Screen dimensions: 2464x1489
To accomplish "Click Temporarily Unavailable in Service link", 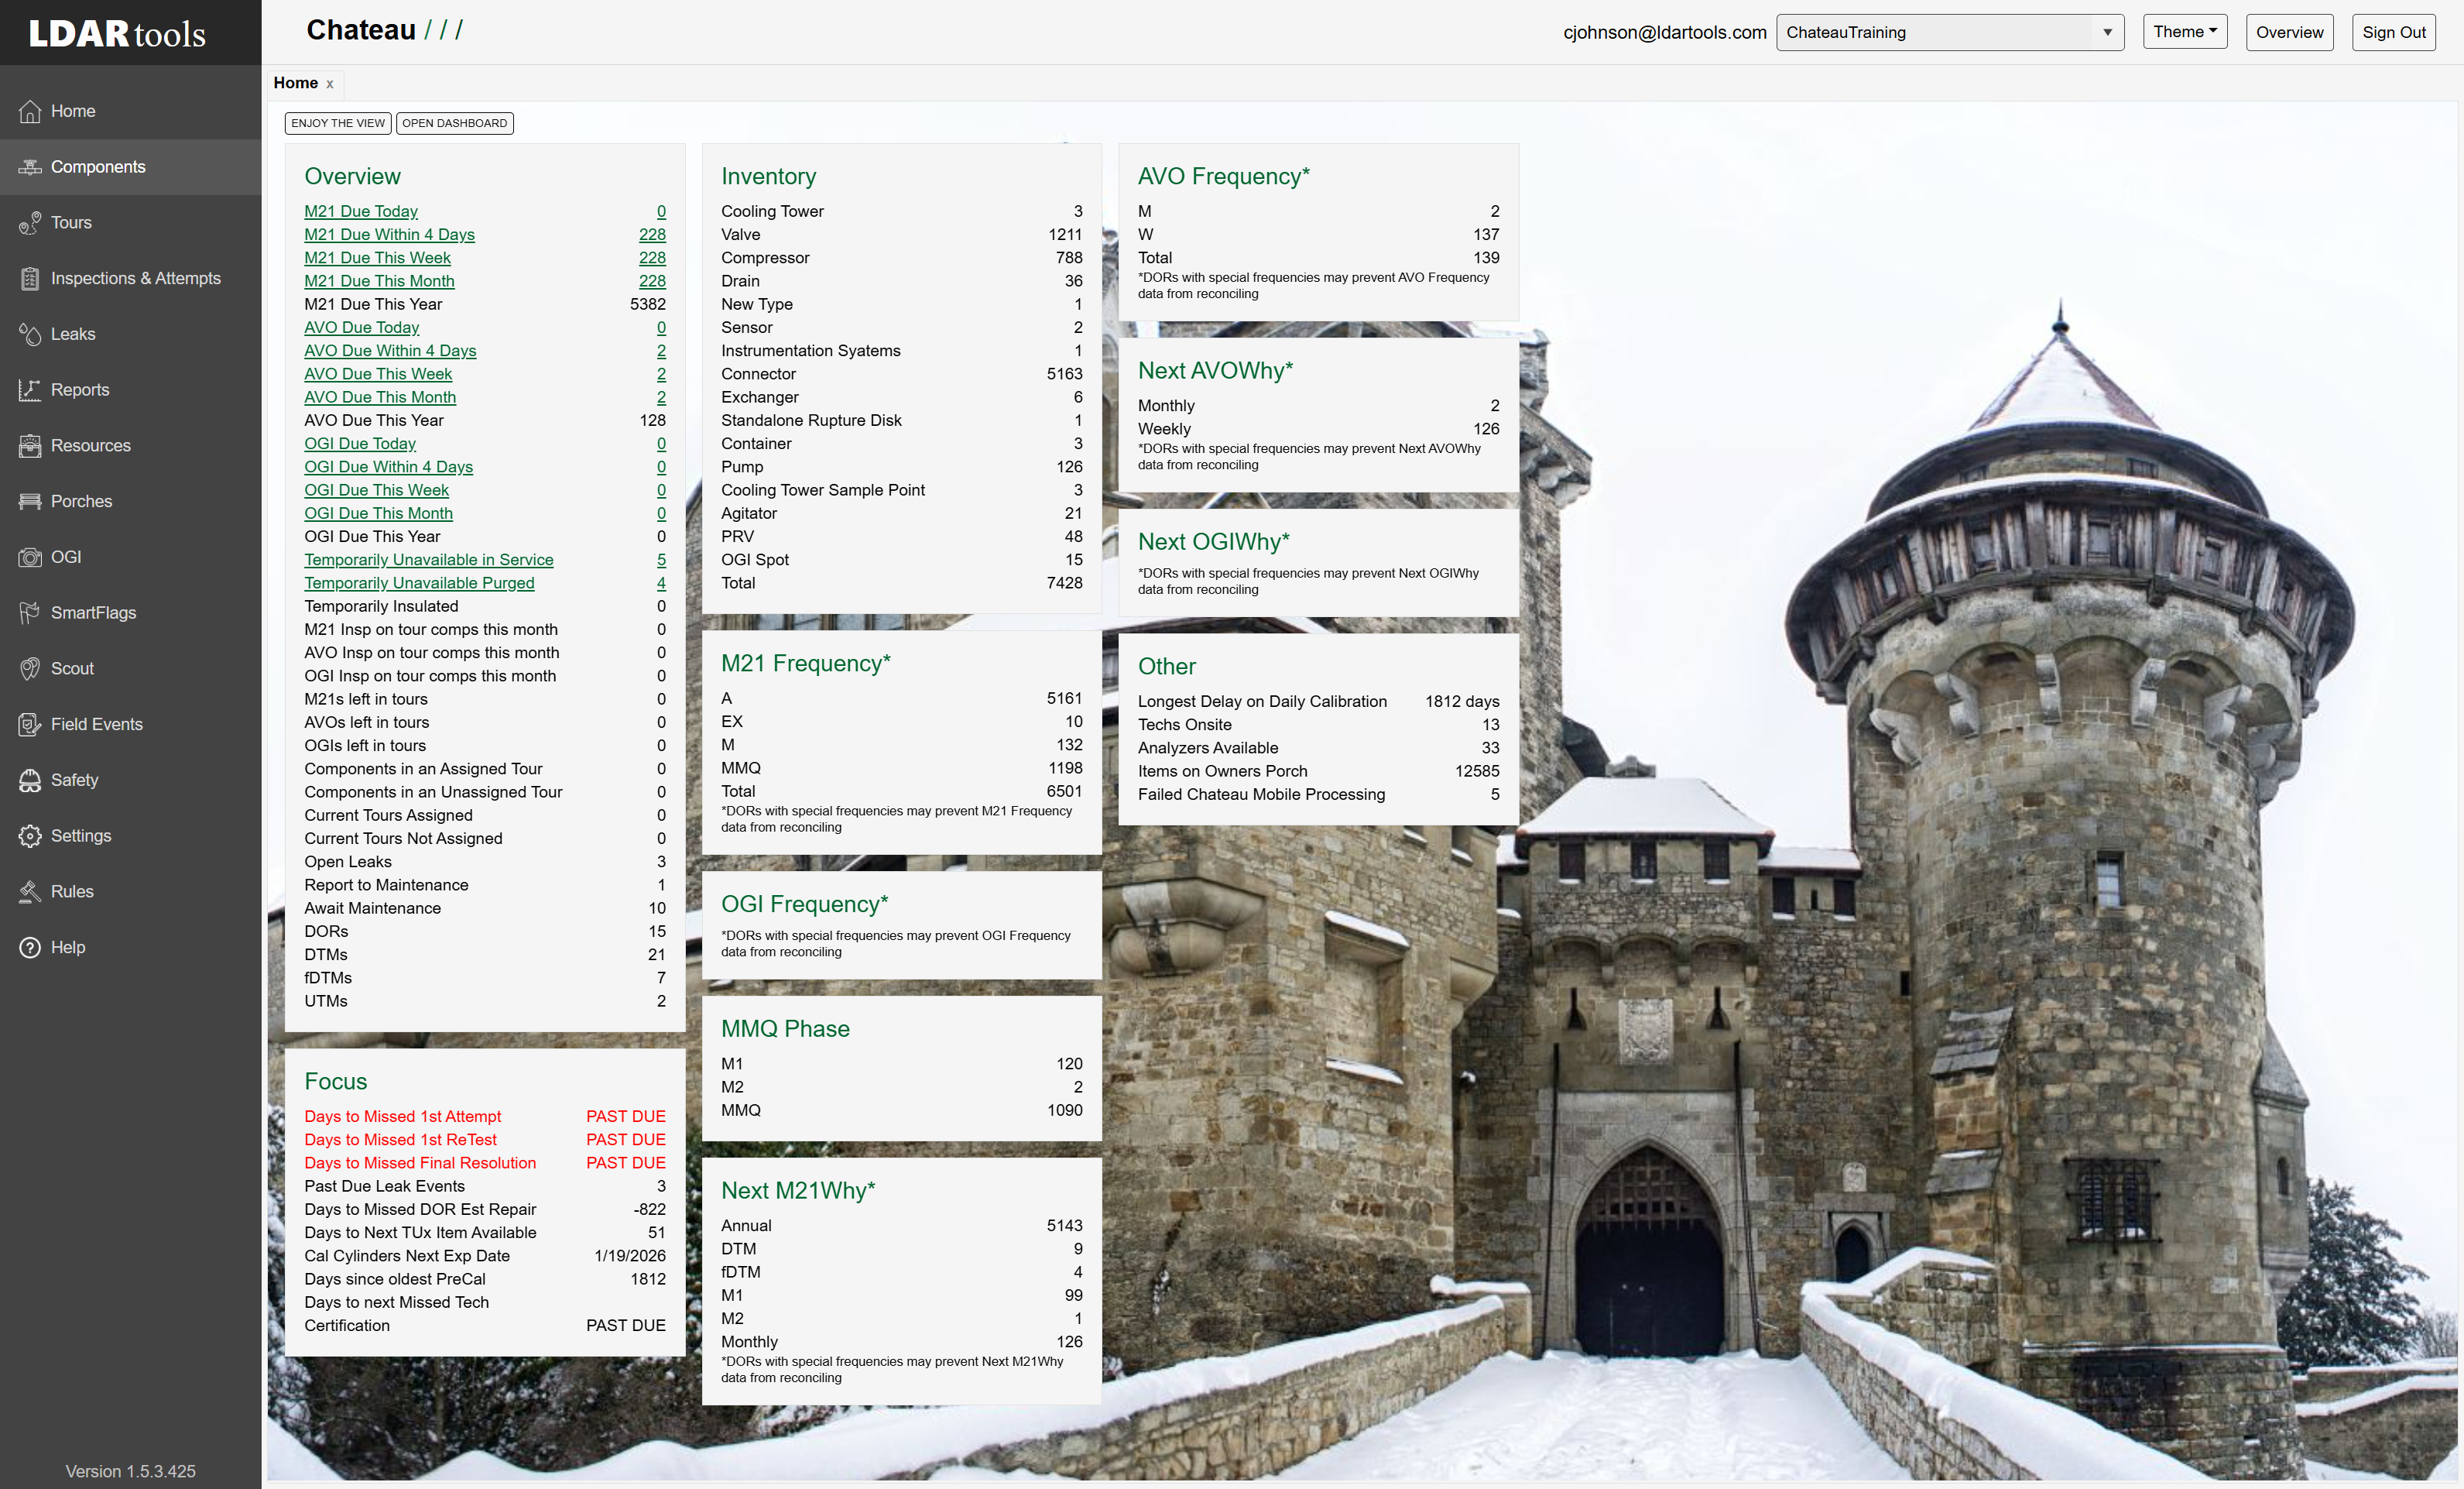I will pos(429,560).
